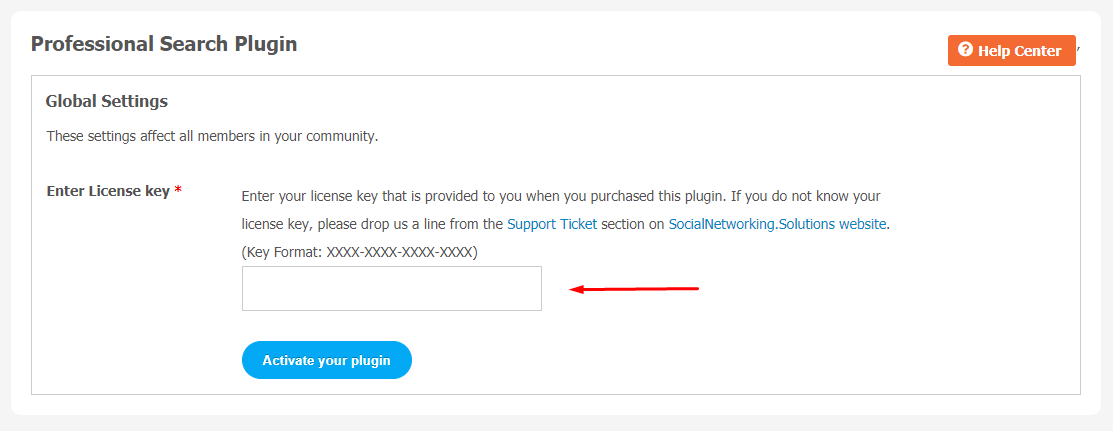Click the Enter License key label

coord(108,191)
